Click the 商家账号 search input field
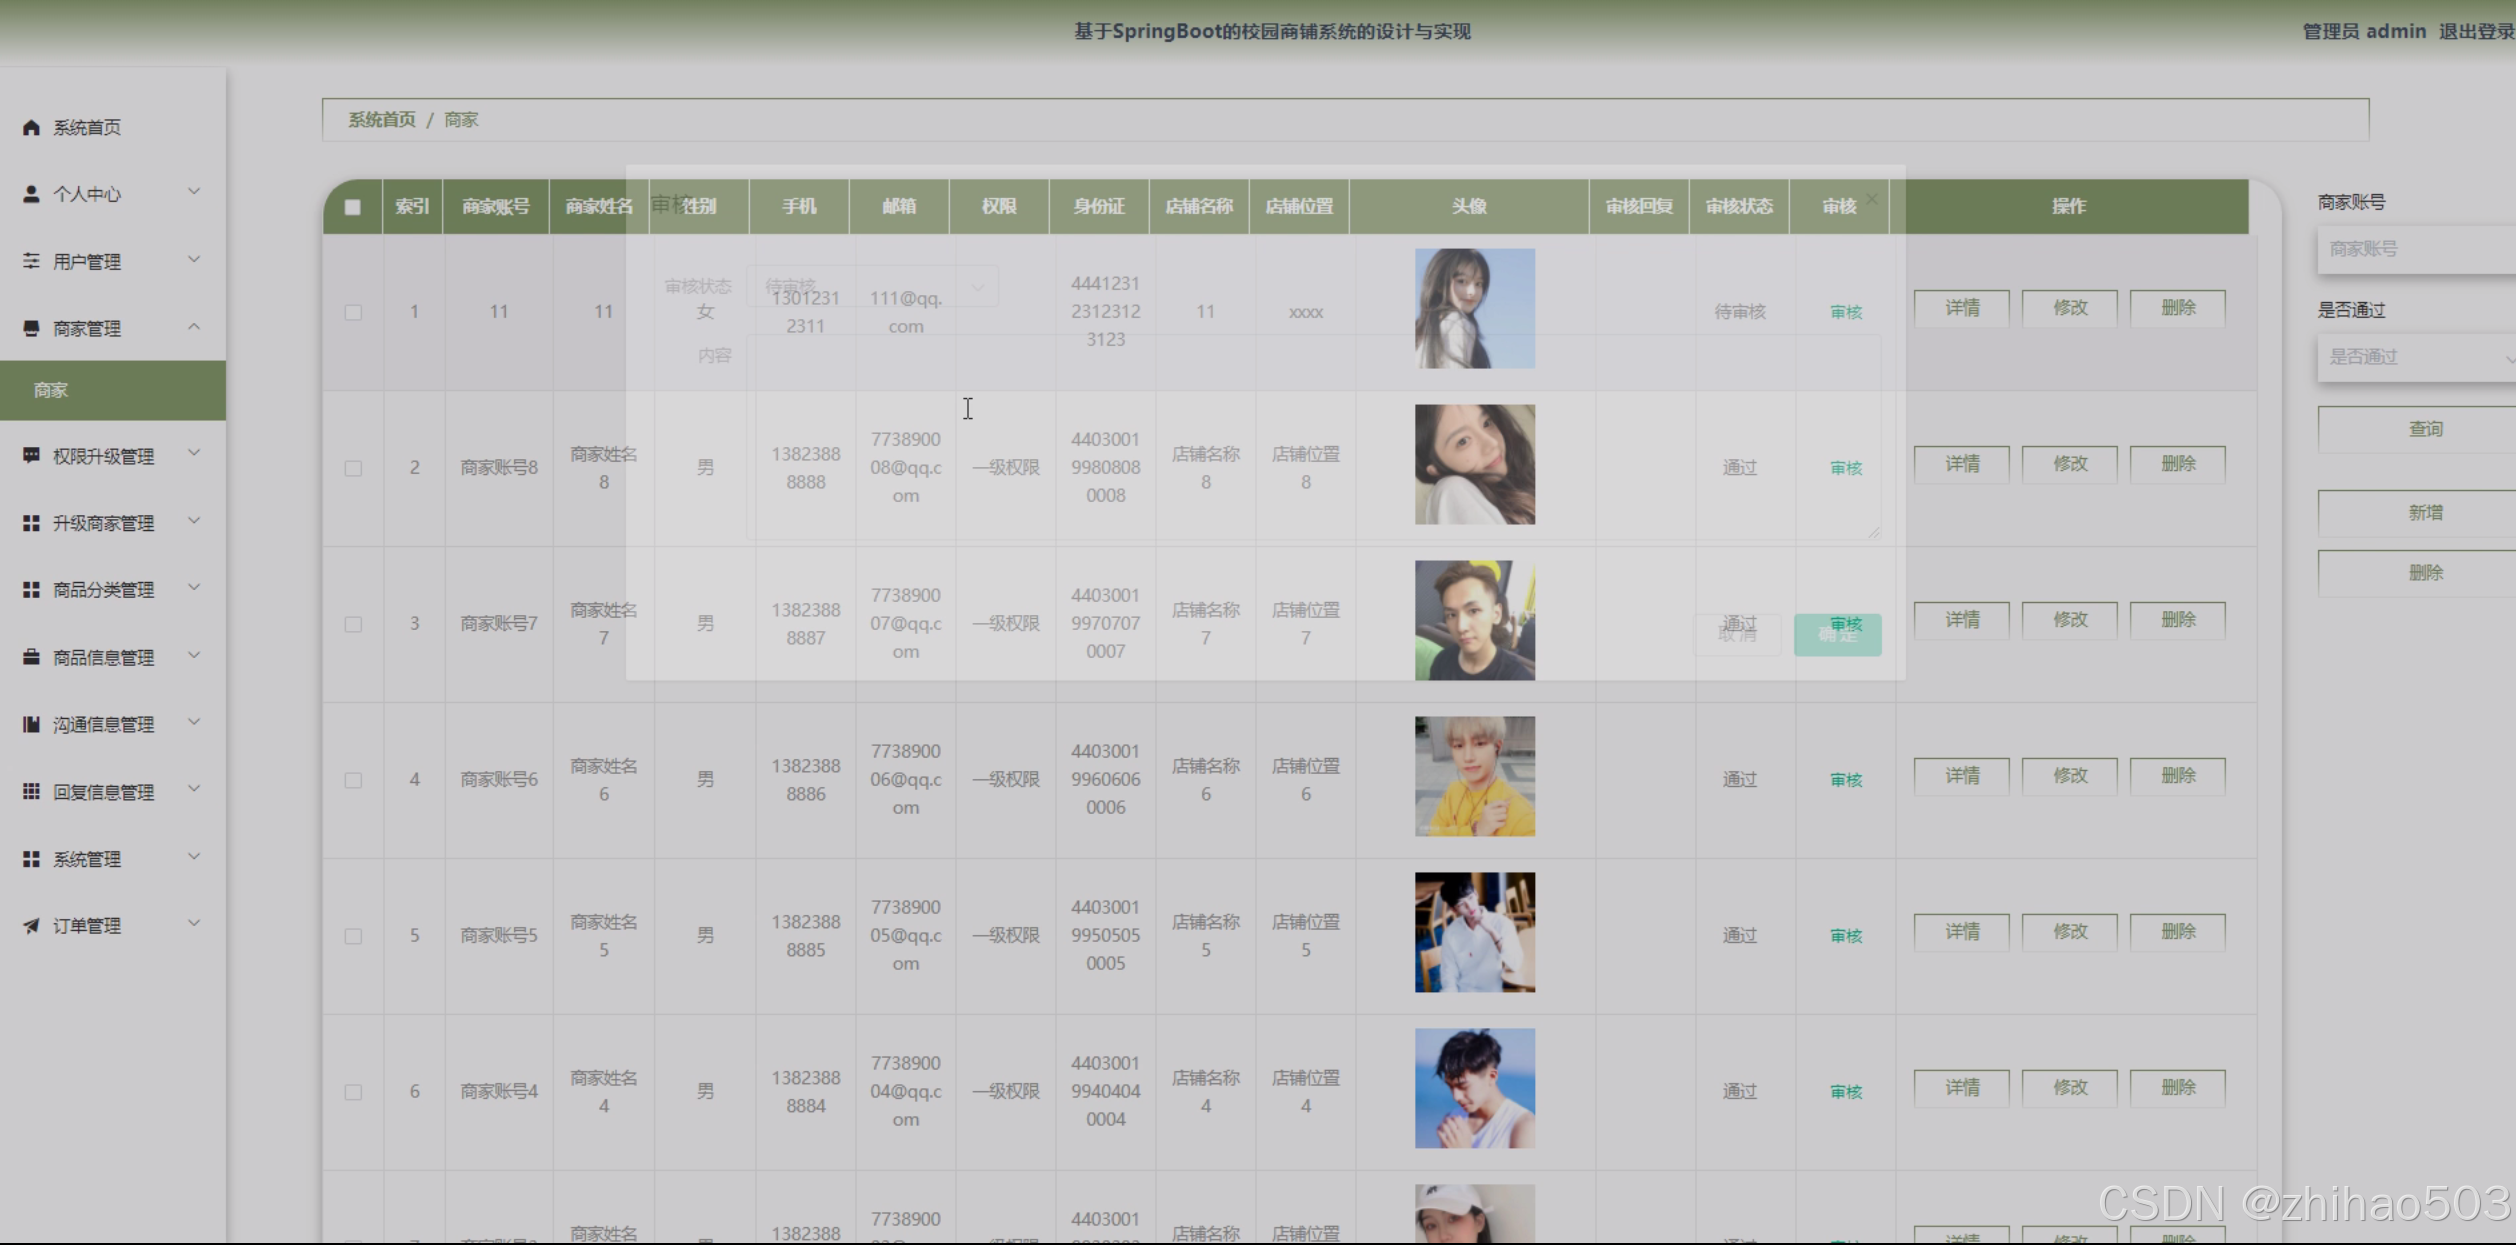This screenshot has height=1245, width=2516. (x=2415, y=249)
